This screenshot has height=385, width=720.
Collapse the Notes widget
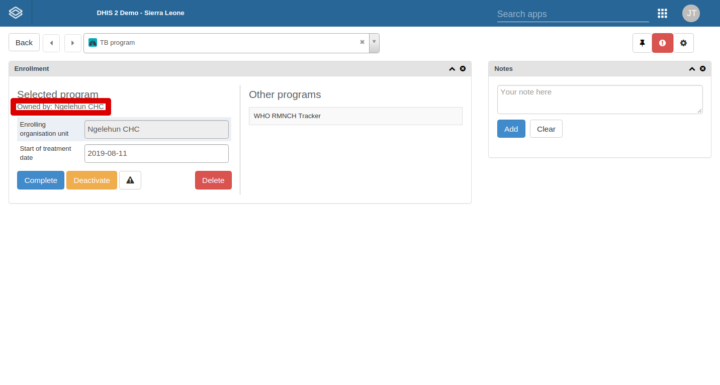[x=692, y=69]
